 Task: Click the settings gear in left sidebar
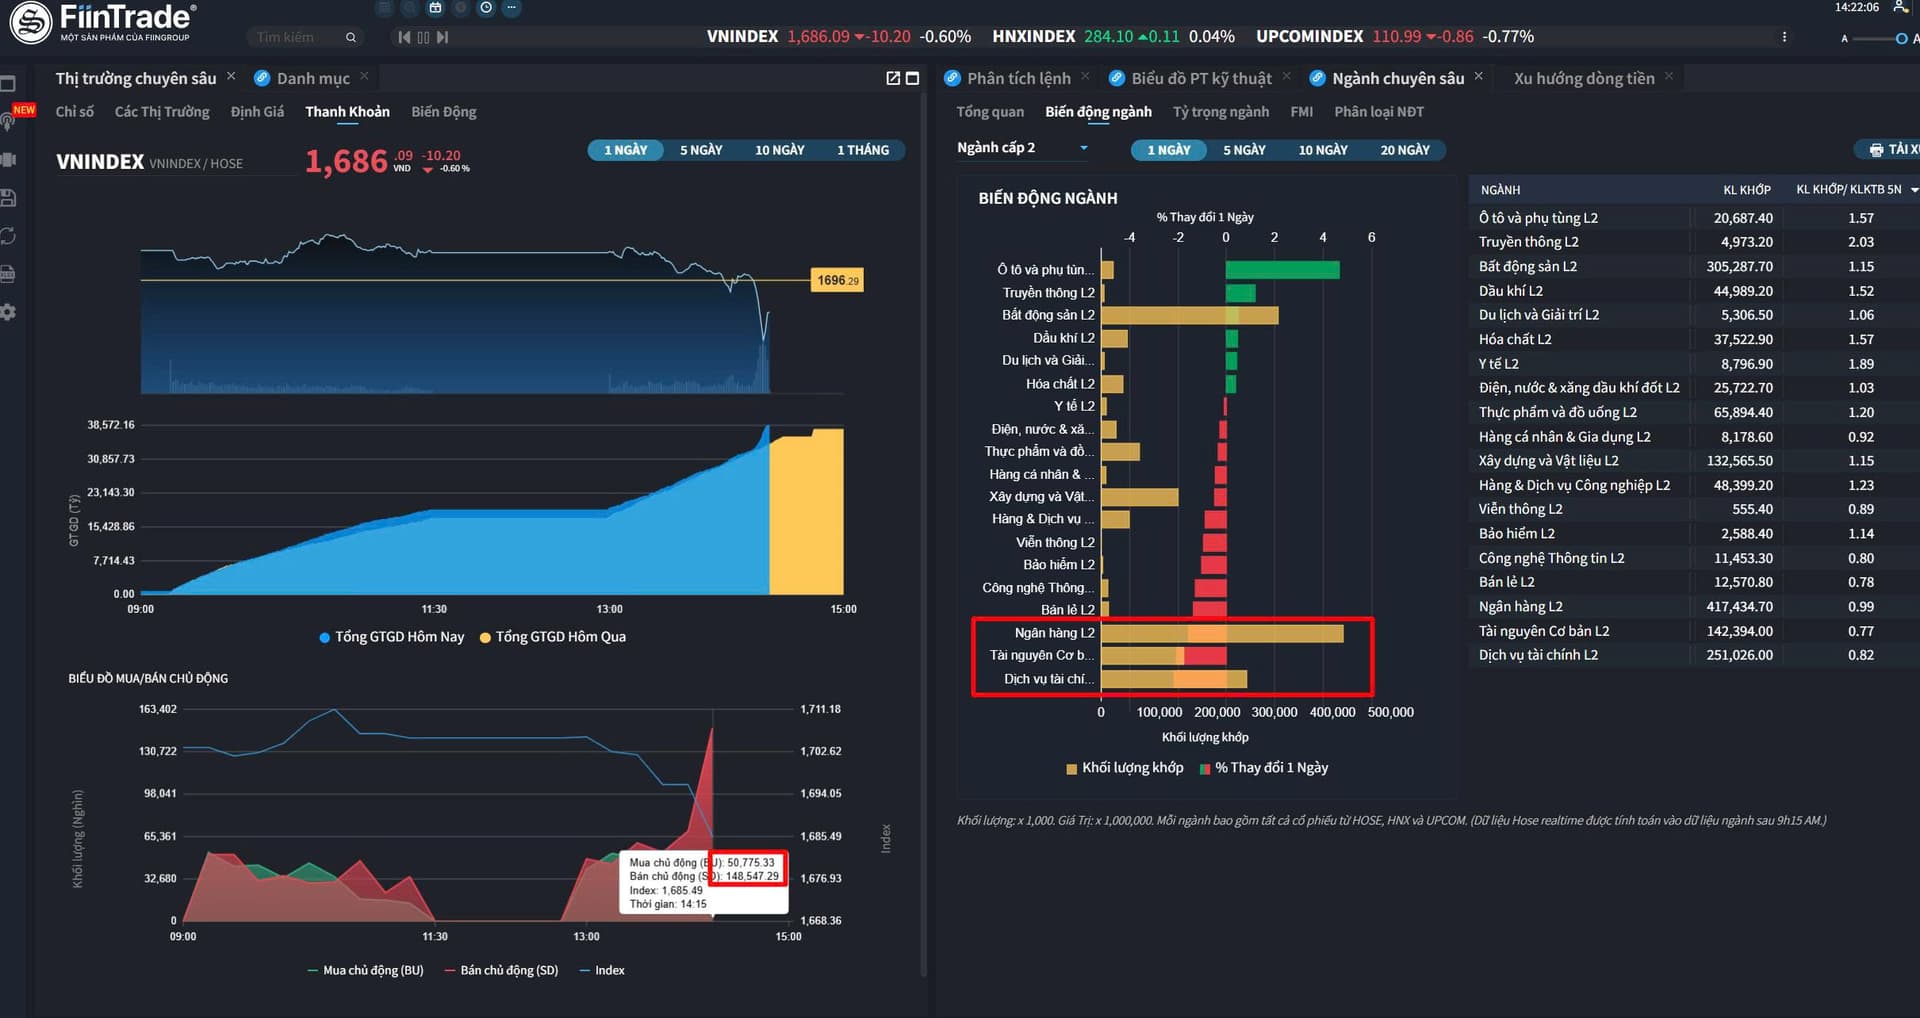tap(8, 312)
